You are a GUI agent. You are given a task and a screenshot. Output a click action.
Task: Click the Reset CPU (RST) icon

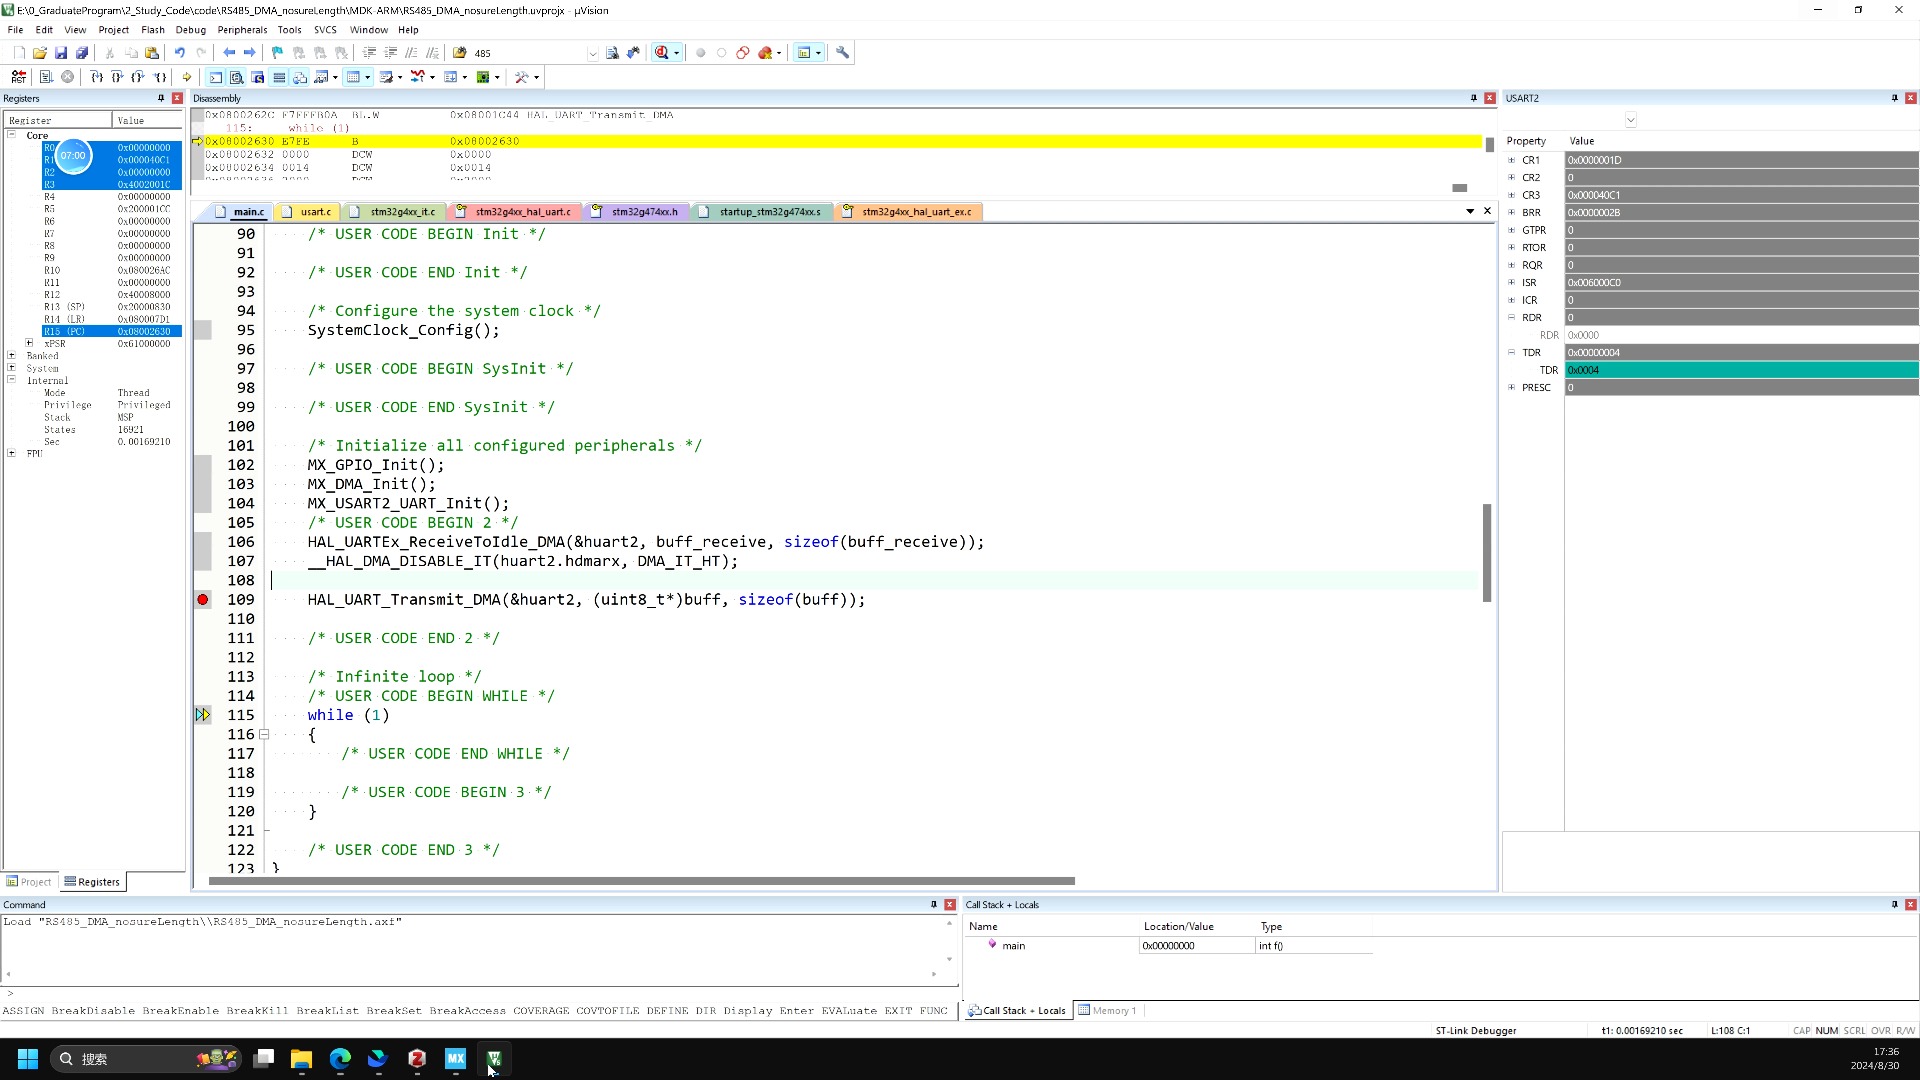[18, 77]
